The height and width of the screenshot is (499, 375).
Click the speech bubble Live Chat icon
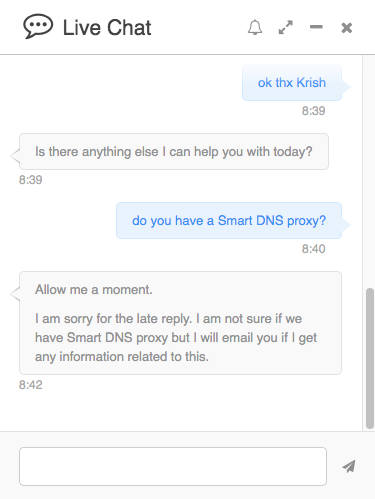click(38, 26)
